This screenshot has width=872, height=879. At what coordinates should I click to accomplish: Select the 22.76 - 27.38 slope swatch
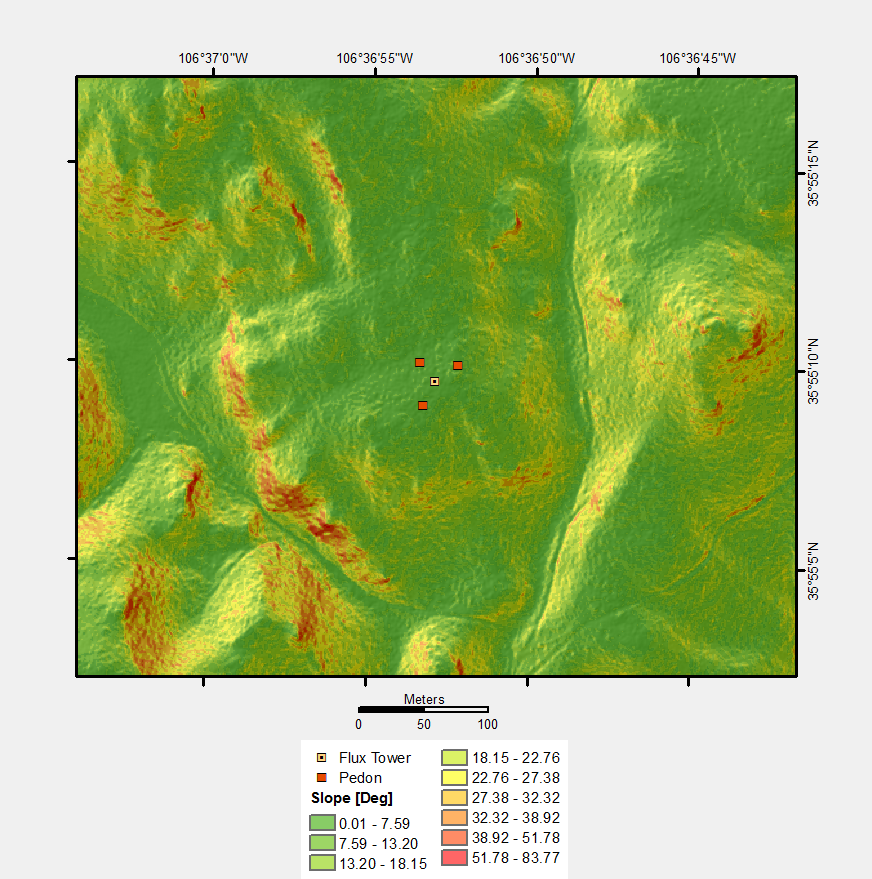[x=454, y=778]
